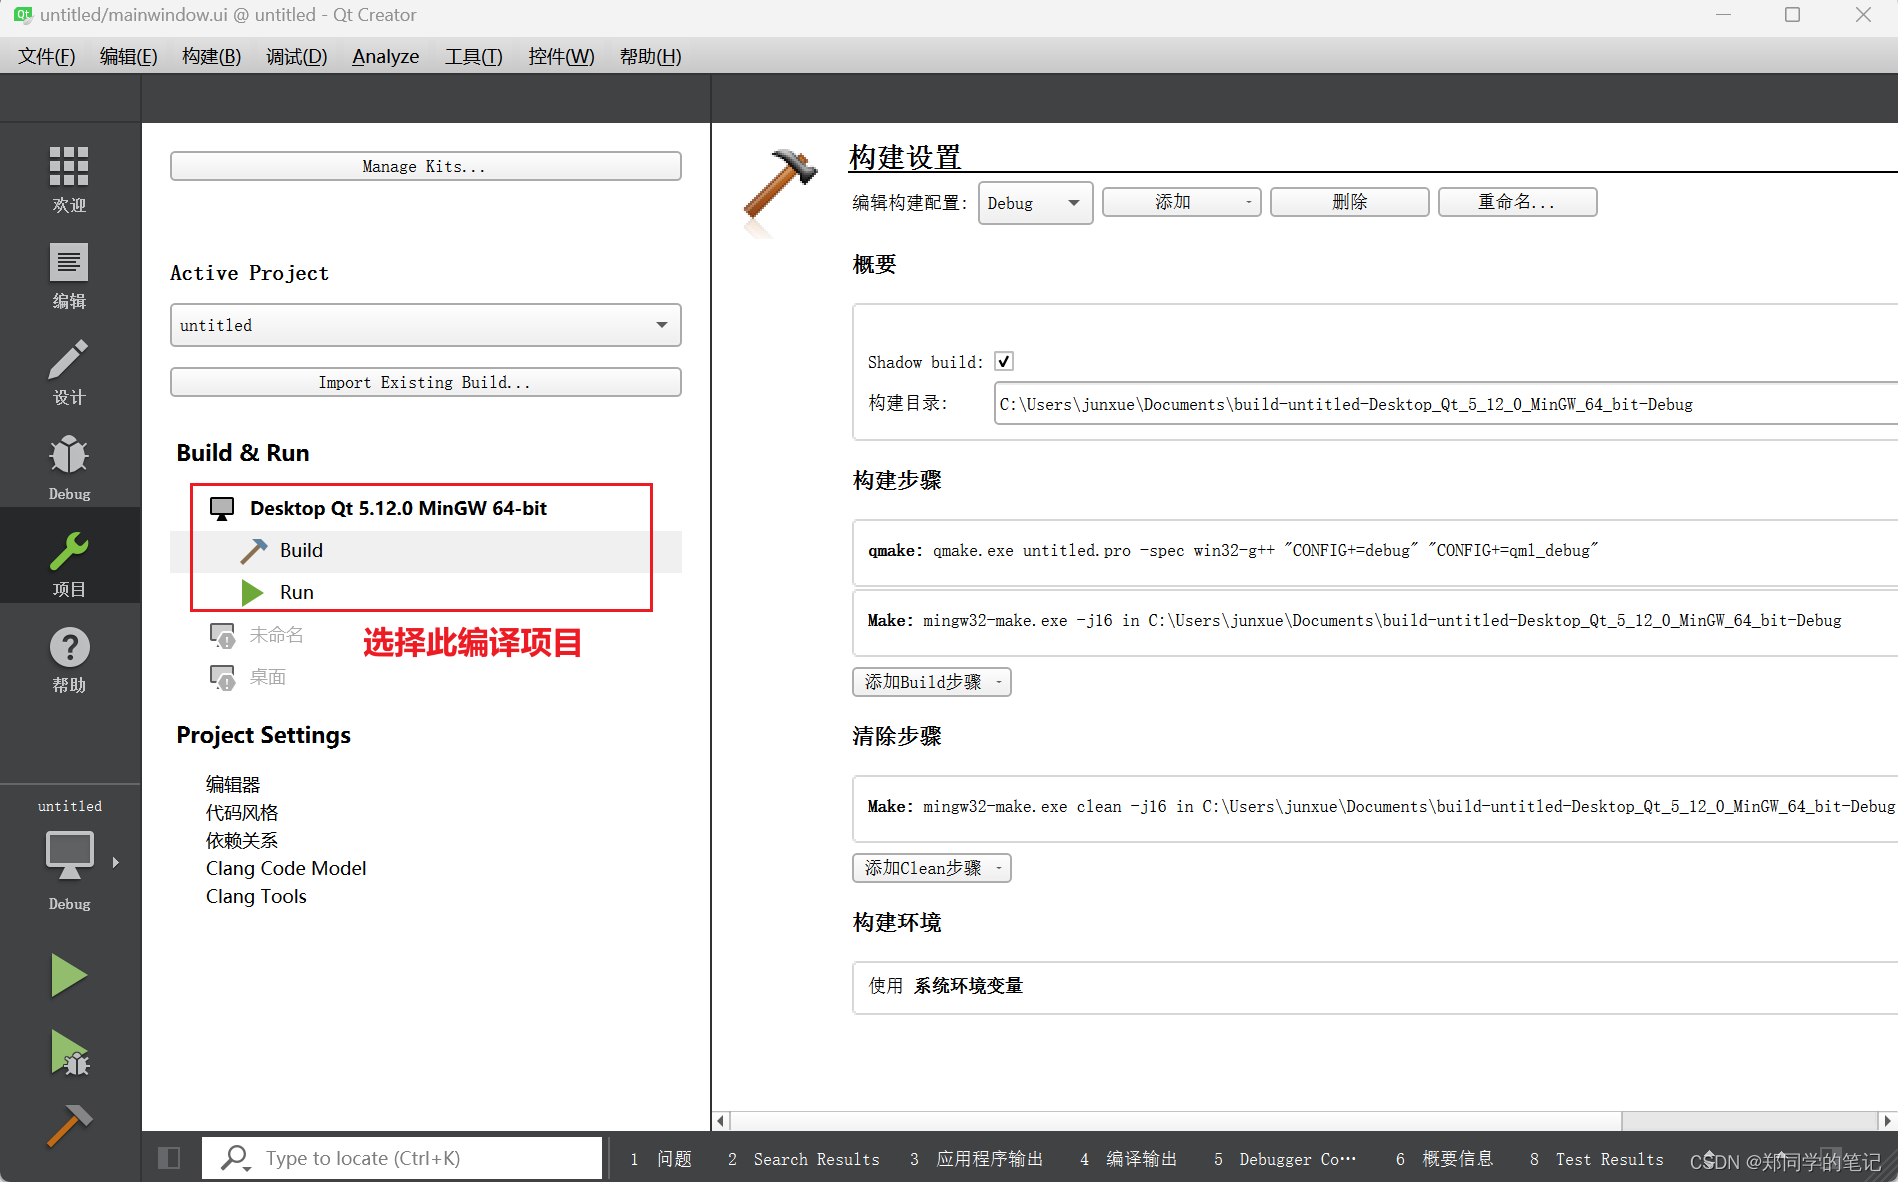Open the Active Project untitled dropdown

tap(426, 325)
